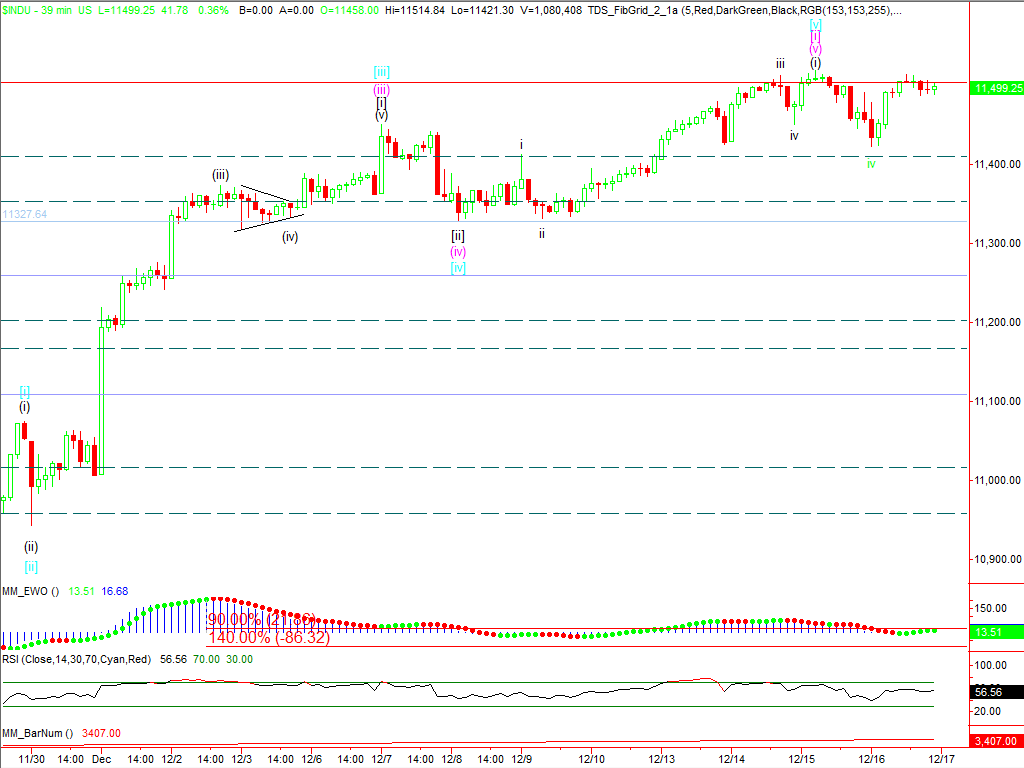Screen dimensions: 1024x768
Task: Click the $INDU symbol in the header
Action: point(17,9)
